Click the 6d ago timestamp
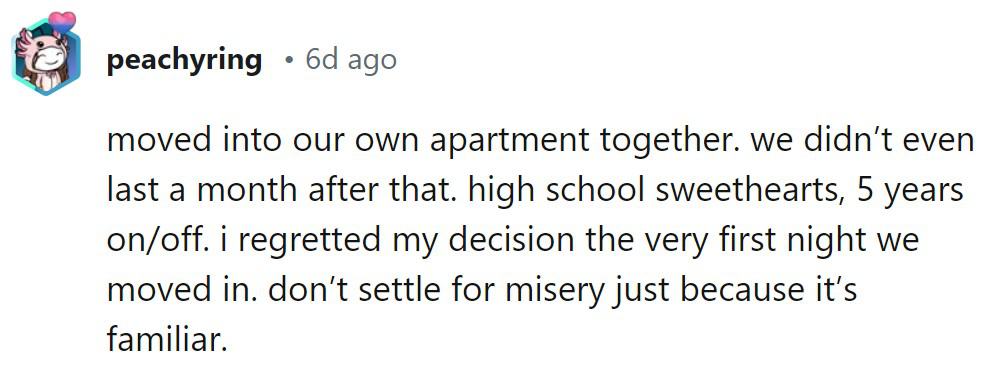The height and width of the screenshot is (372, 1002). pyautogui.click(x=351, y=60)
